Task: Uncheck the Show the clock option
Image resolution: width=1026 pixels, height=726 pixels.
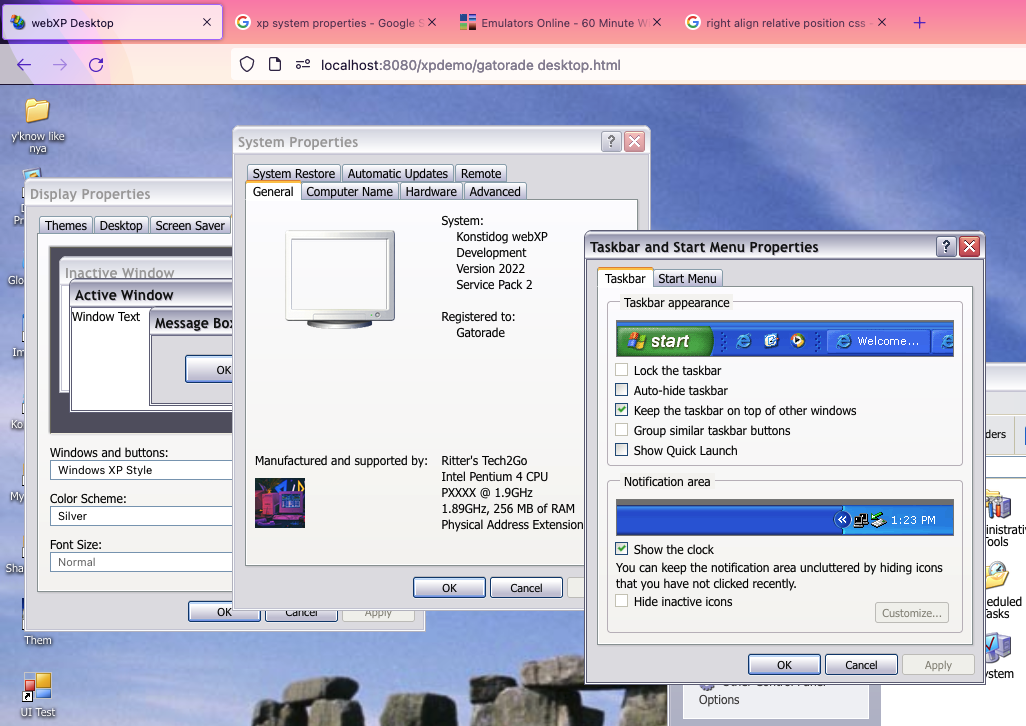Action: (622, 549)
